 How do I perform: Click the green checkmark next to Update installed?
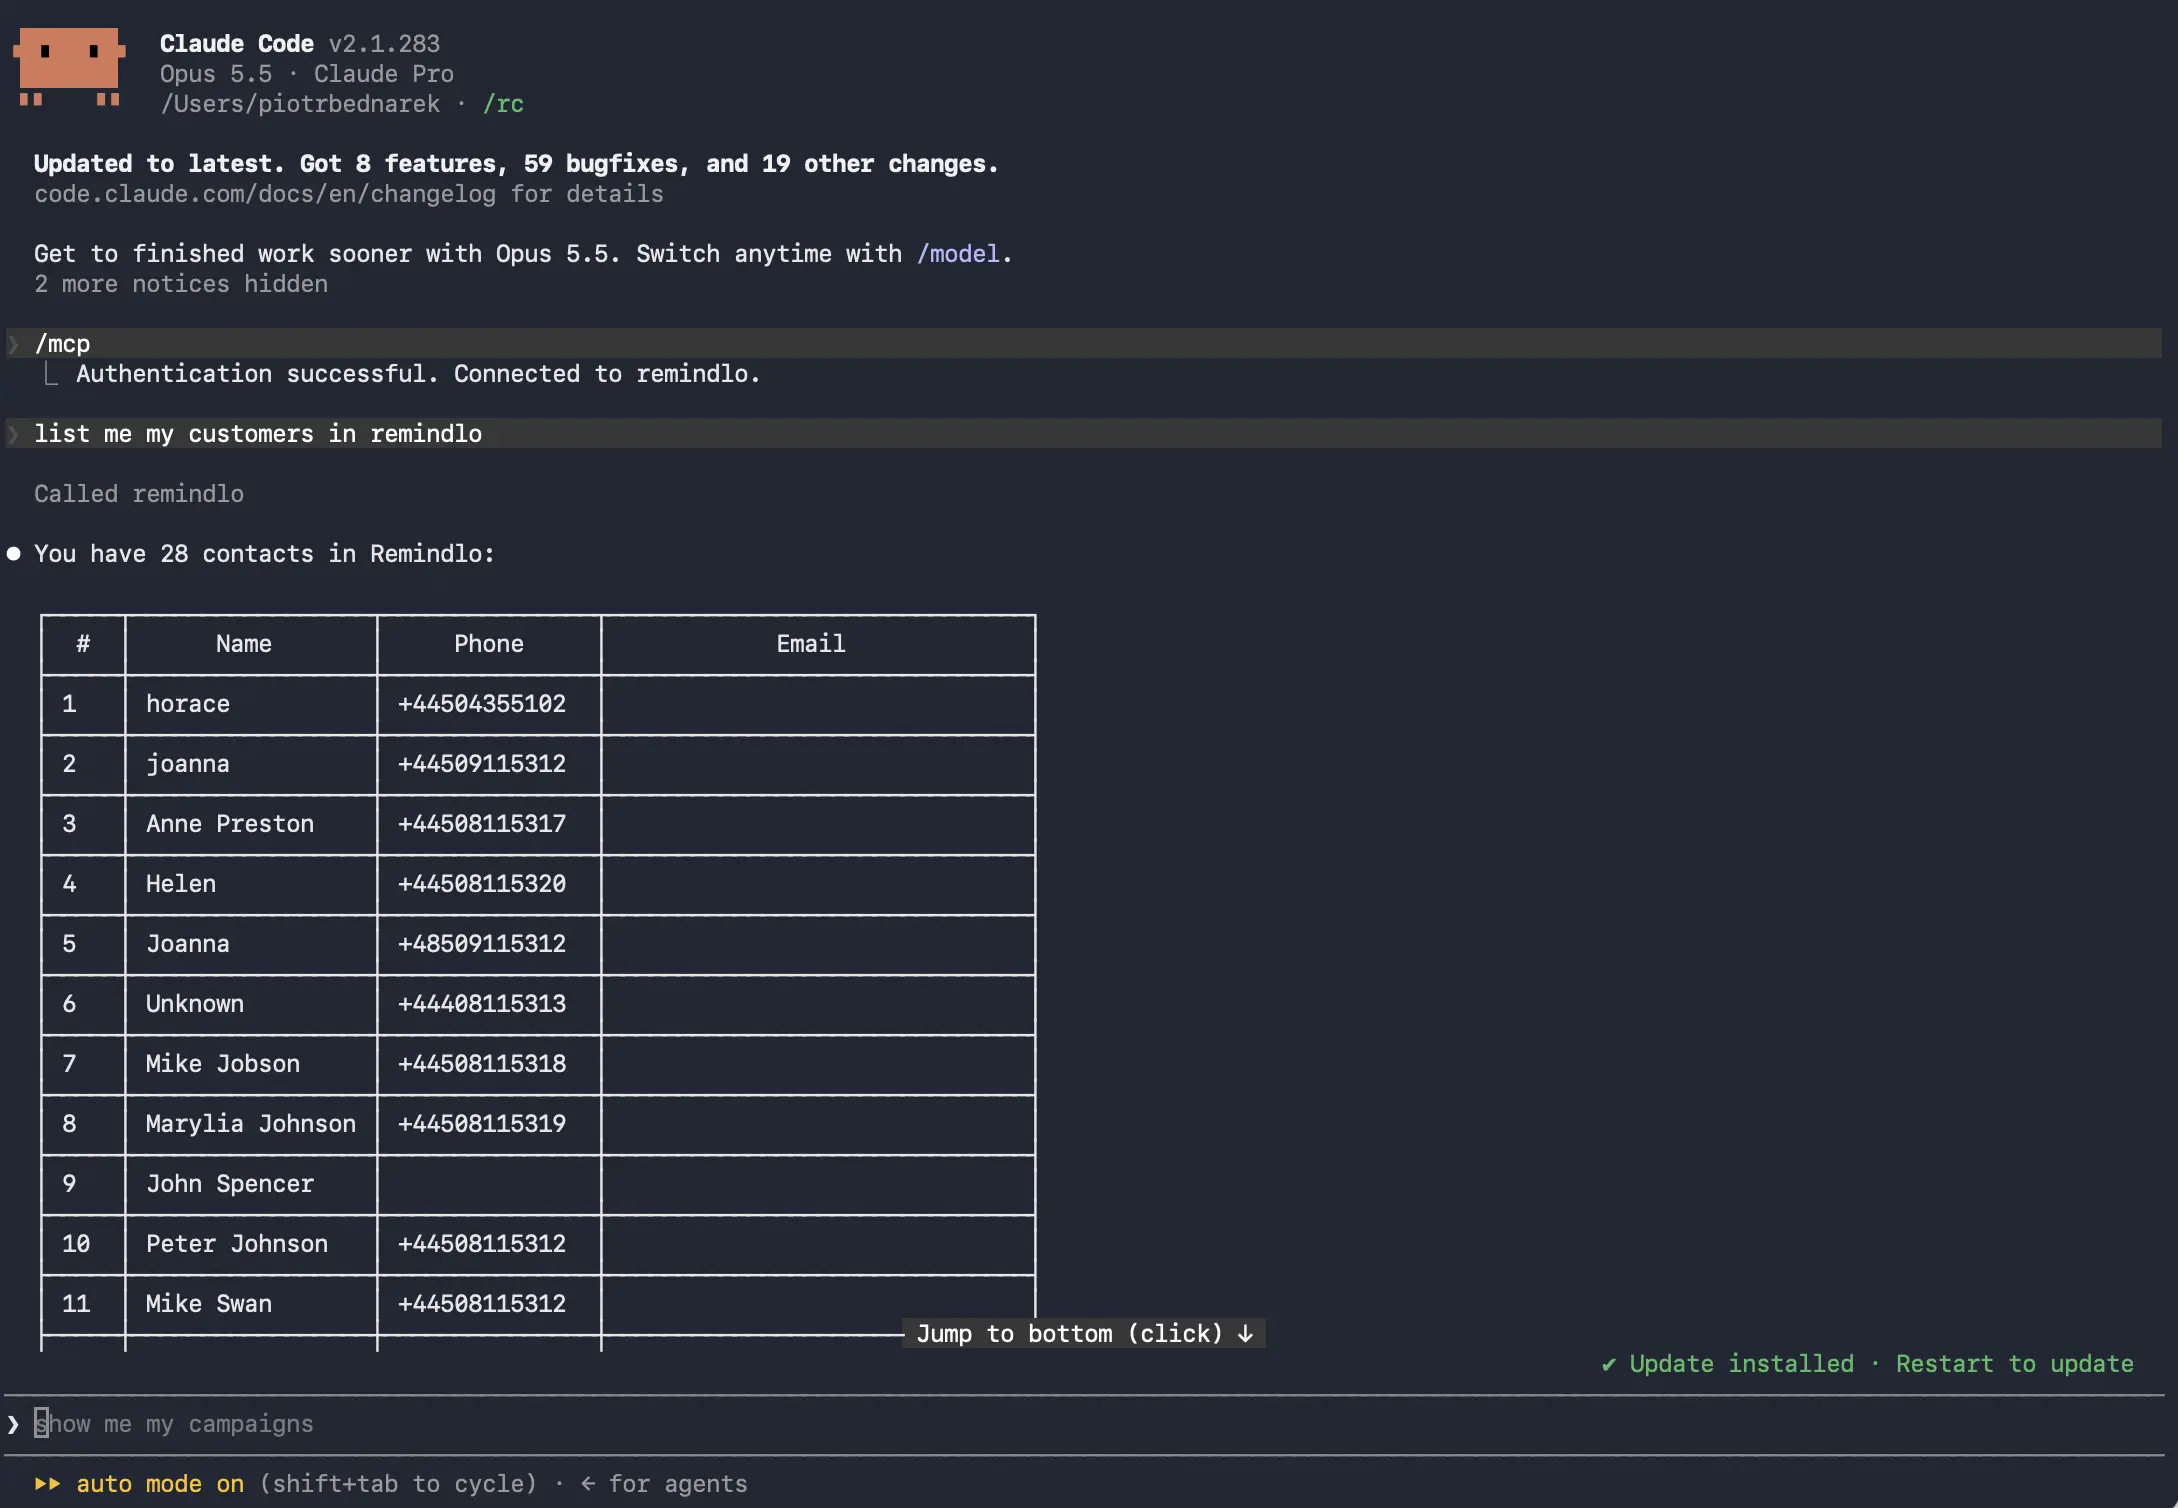1608,1364
